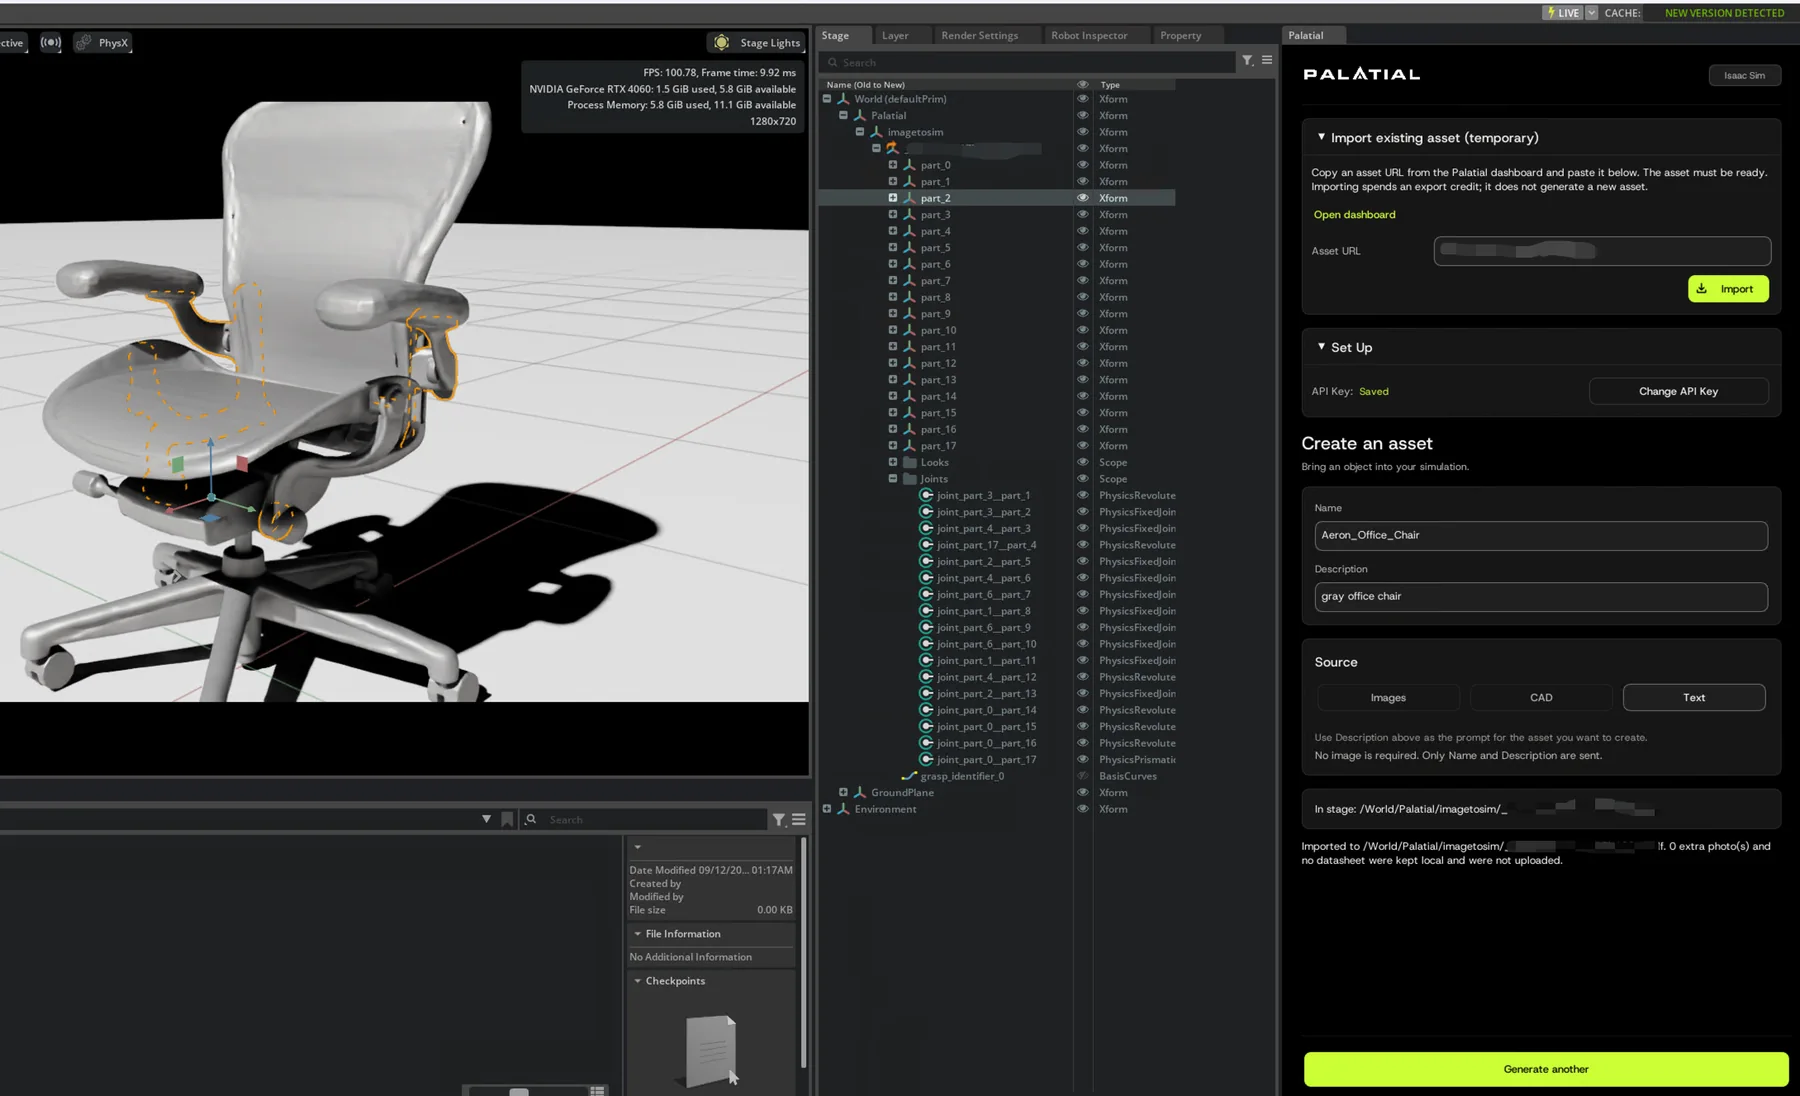Click the Joints folder icon
The height and width of the screenshot is (1096, 1800).
tap(910, 479)
